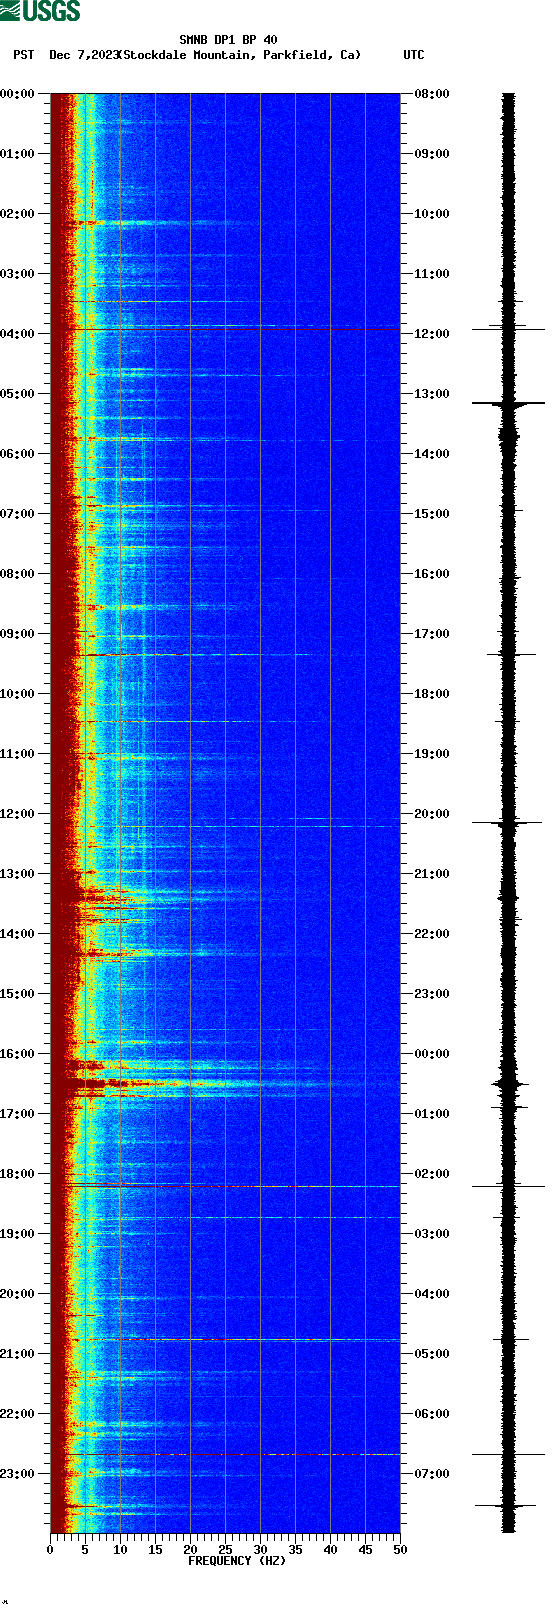Click the 16:00 label on the PST axis
552x1613 pixels.
pos(18,1054)
